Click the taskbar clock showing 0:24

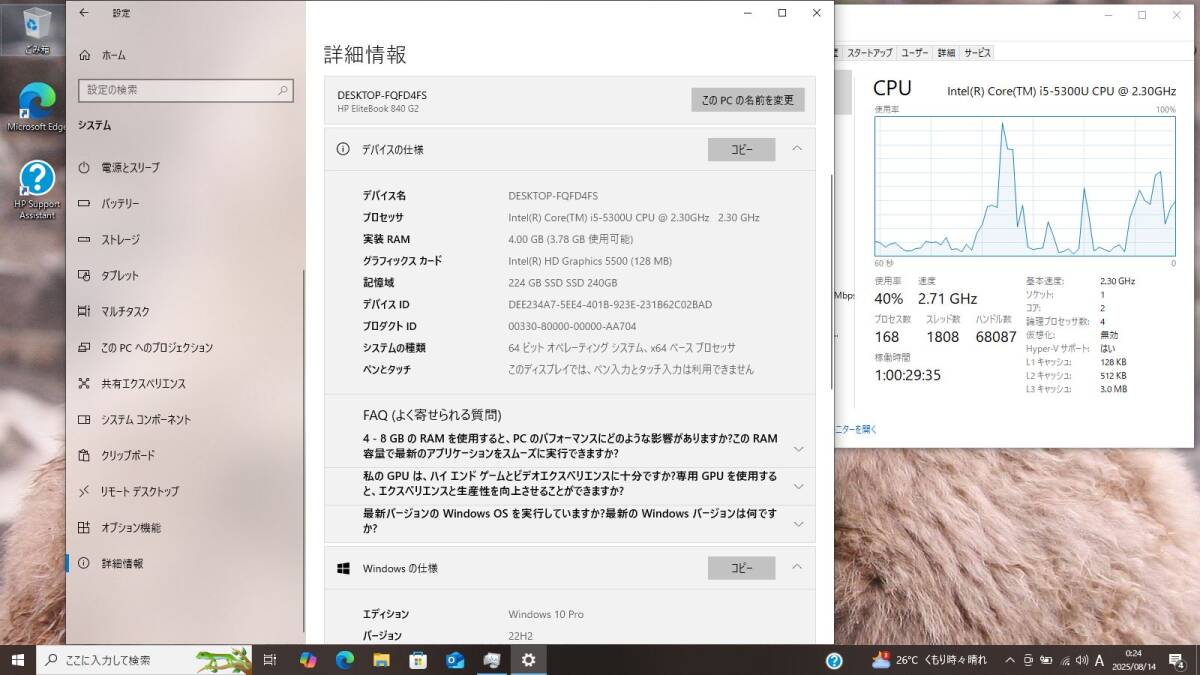click(1133, 660)
